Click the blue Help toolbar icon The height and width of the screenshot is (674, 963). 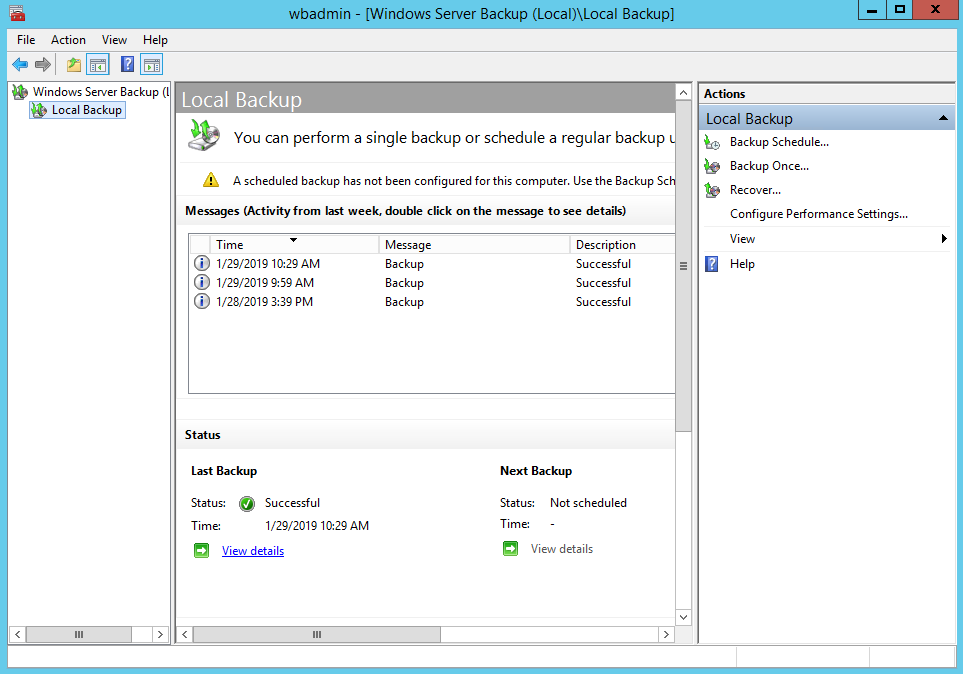(x=127, y=65)
